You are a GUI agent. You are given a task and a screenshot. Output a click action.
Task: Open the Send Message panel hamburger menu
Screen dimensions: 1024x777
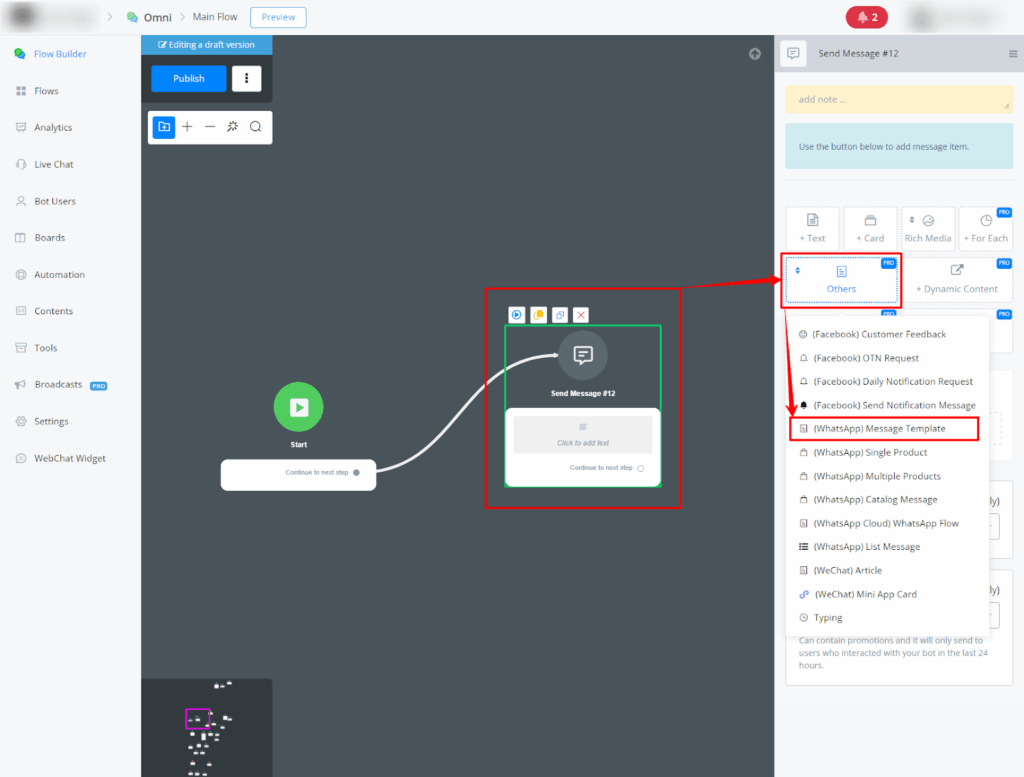(x=1013, y=54)
